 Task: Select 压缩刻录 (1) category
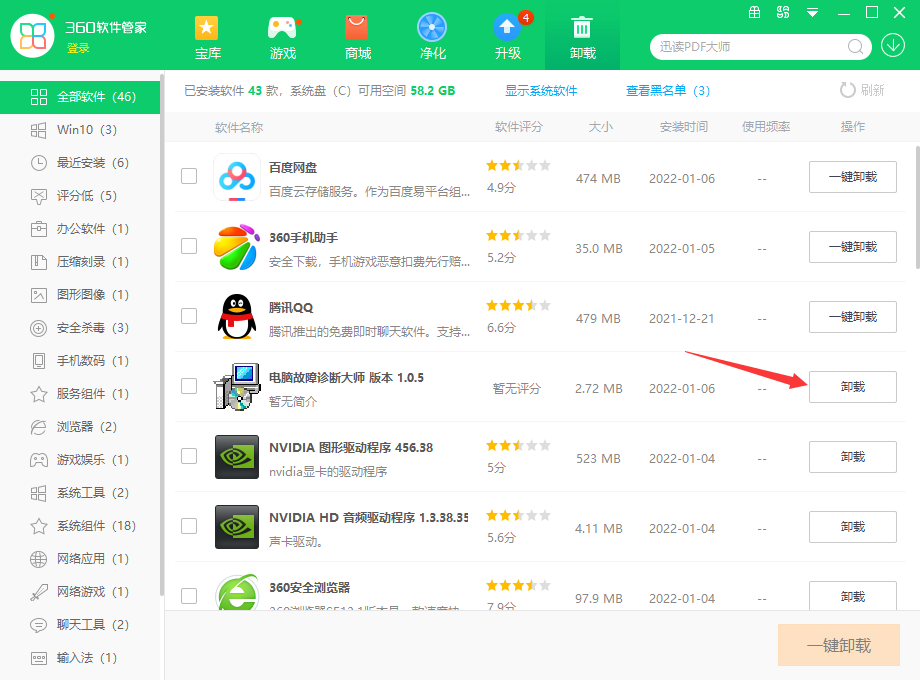pos(80,262)
